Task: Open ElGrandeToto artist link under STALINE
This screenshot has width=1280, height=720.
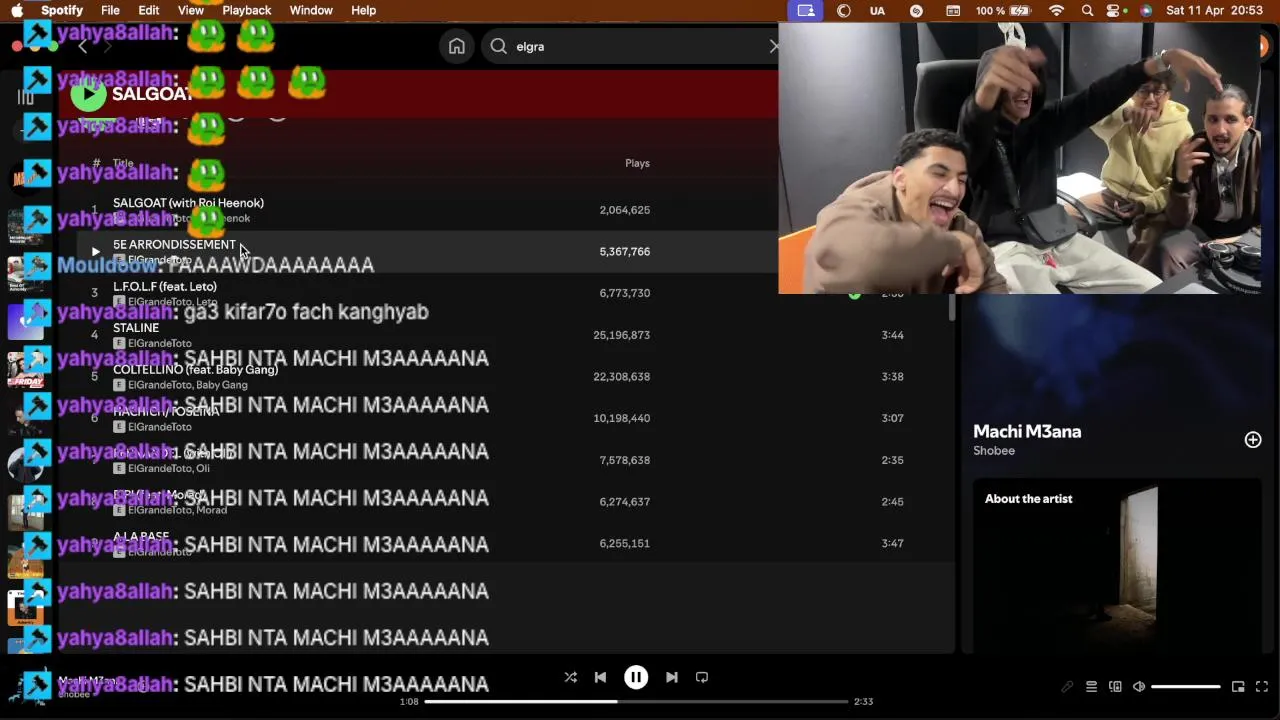Action: [x=159, y=343]
